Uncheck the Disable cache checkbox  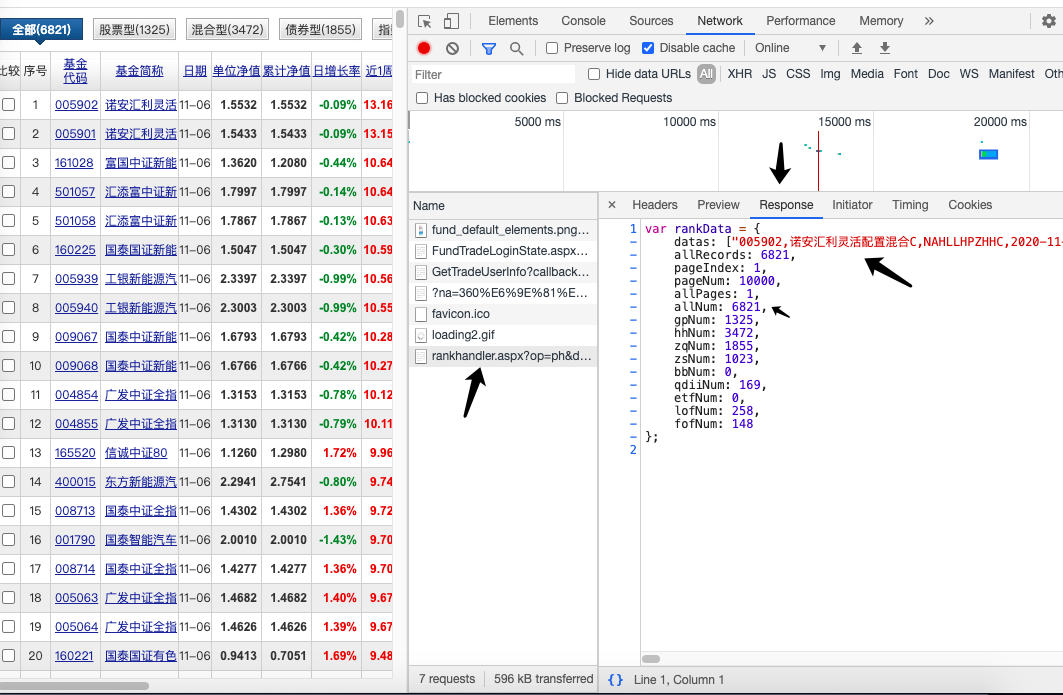[x=648, y=48]
